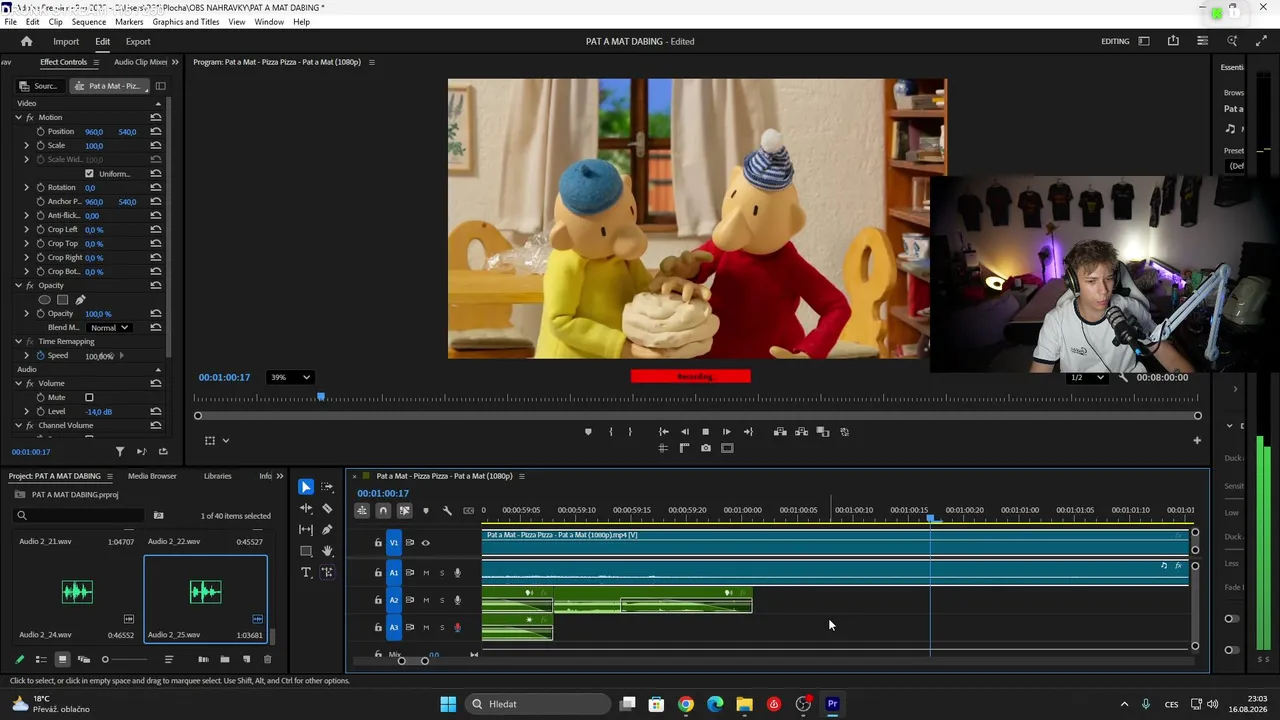
Task: Collapse the Opacity effect group
Action: tap(18, 285)
